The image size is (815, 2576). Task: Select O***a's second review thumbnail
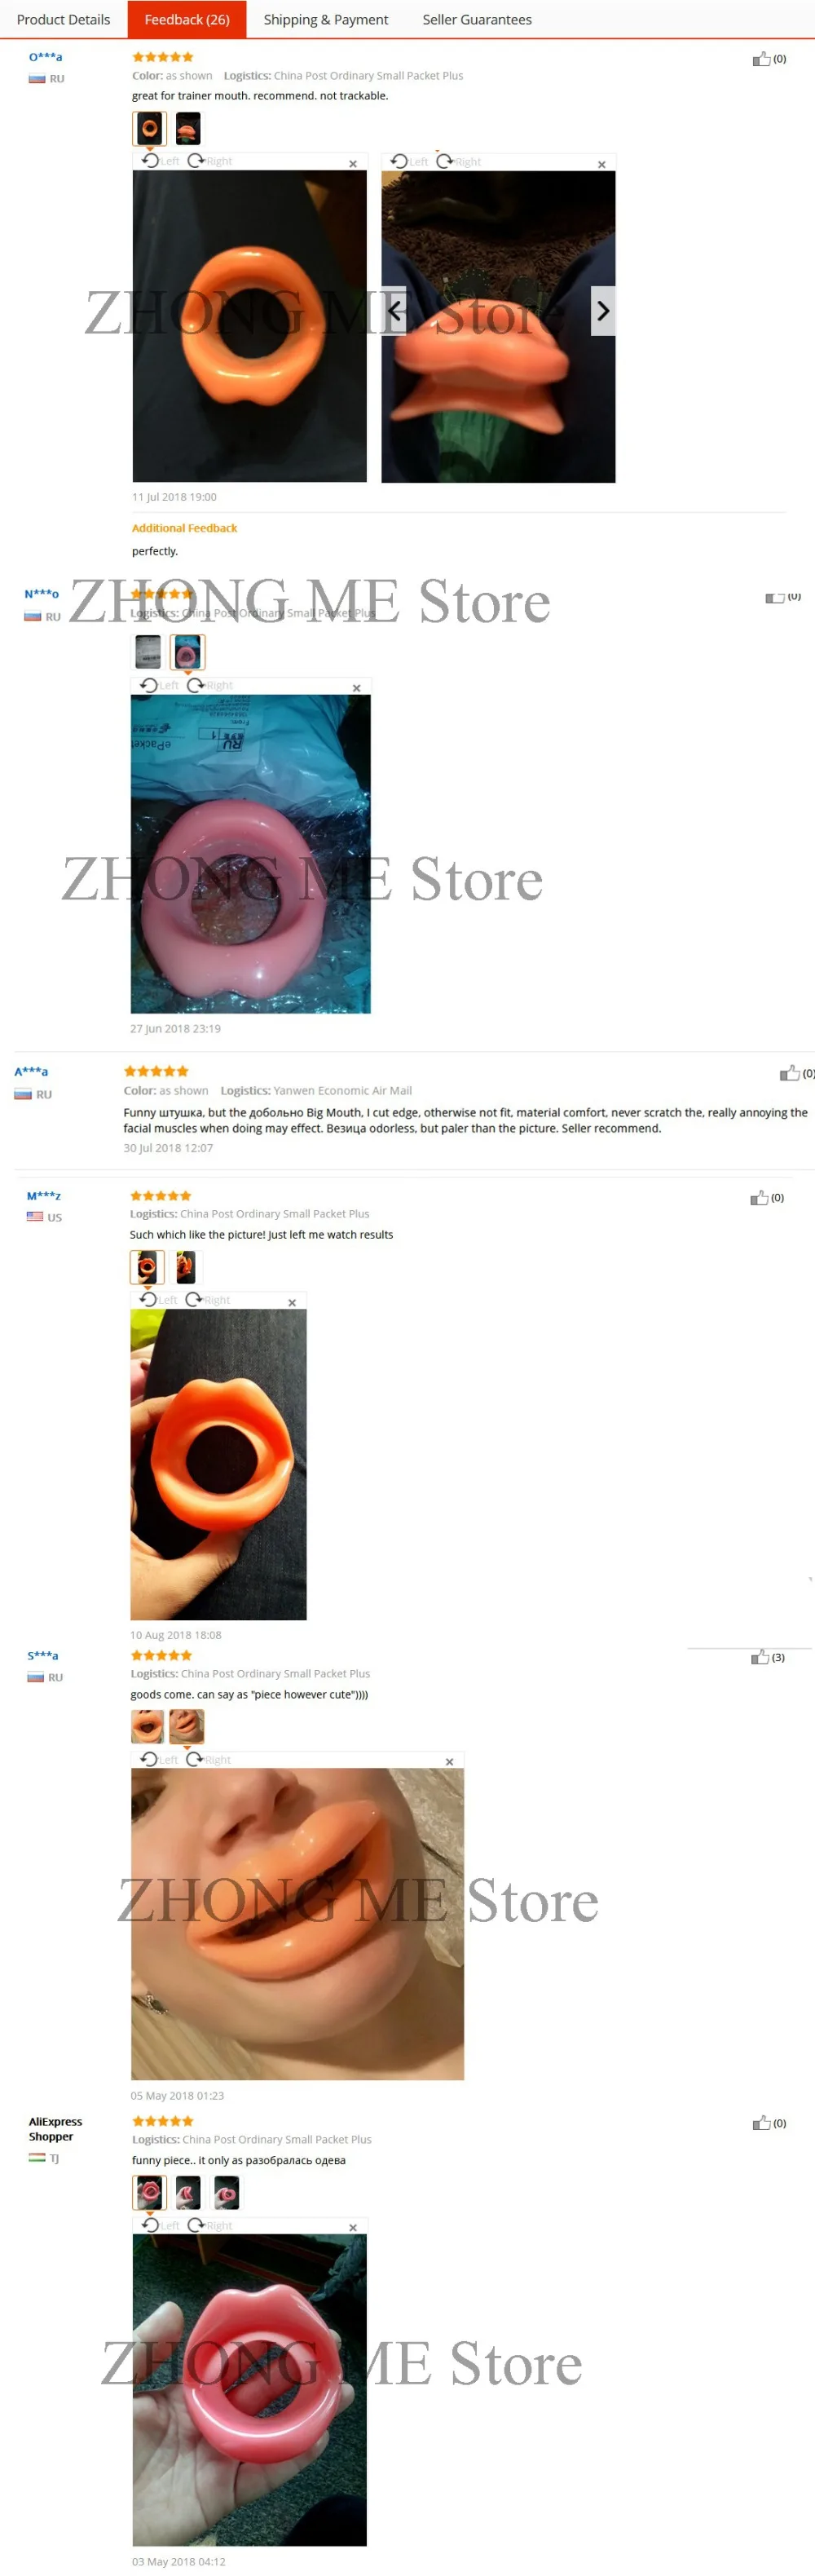tap(188, 129)
